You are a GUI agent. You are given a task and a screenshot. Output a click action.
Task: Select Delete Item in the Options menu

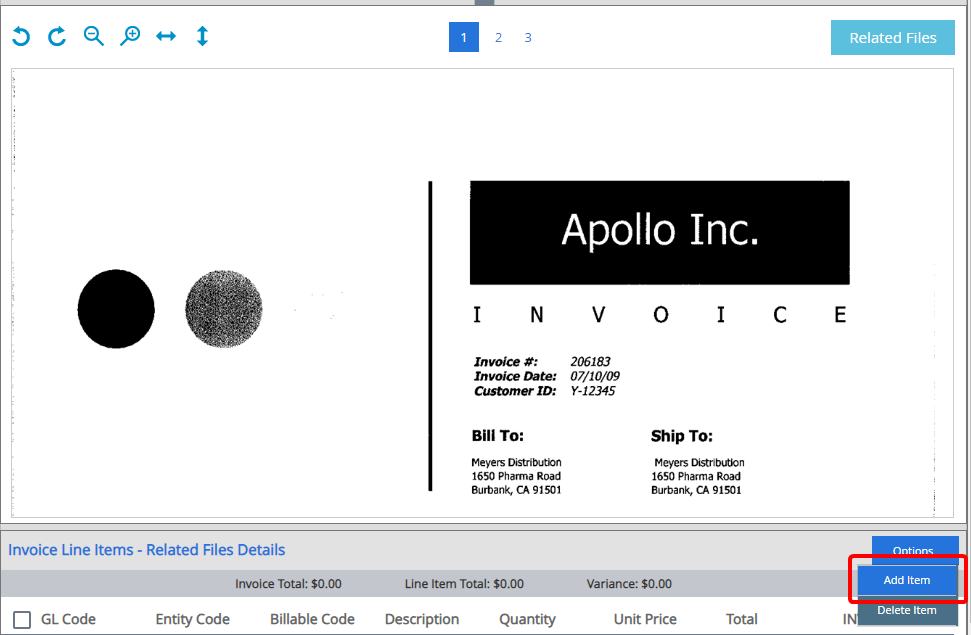point(907,610)
